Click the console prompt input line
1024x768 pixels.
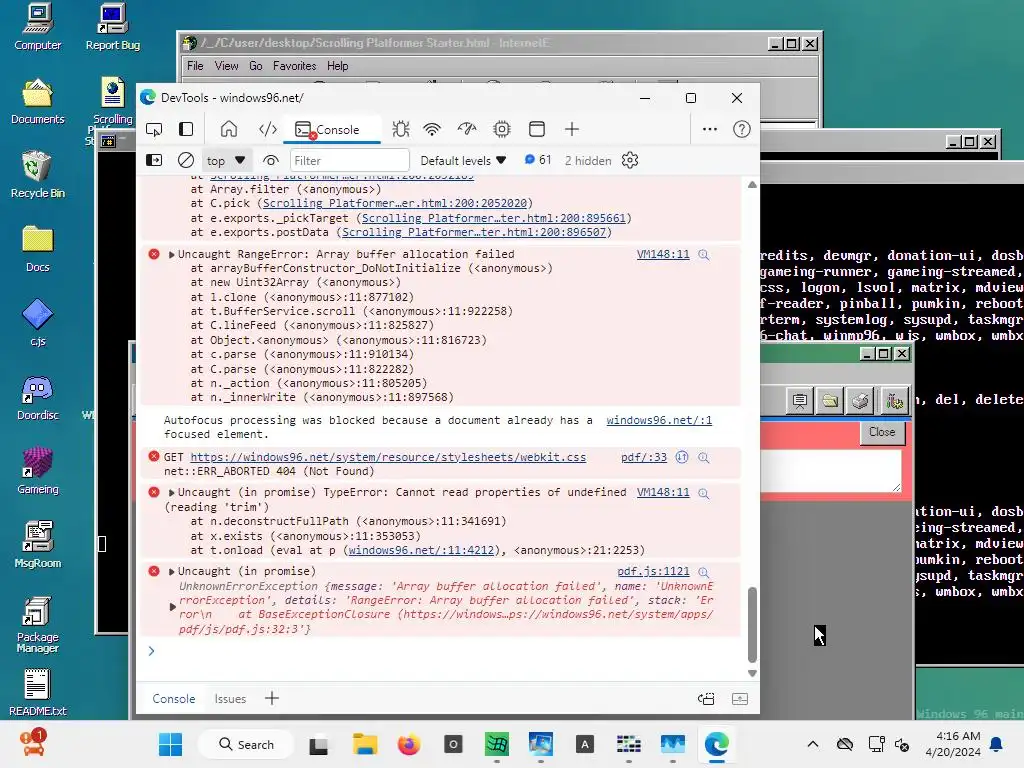tap(444, 651)
